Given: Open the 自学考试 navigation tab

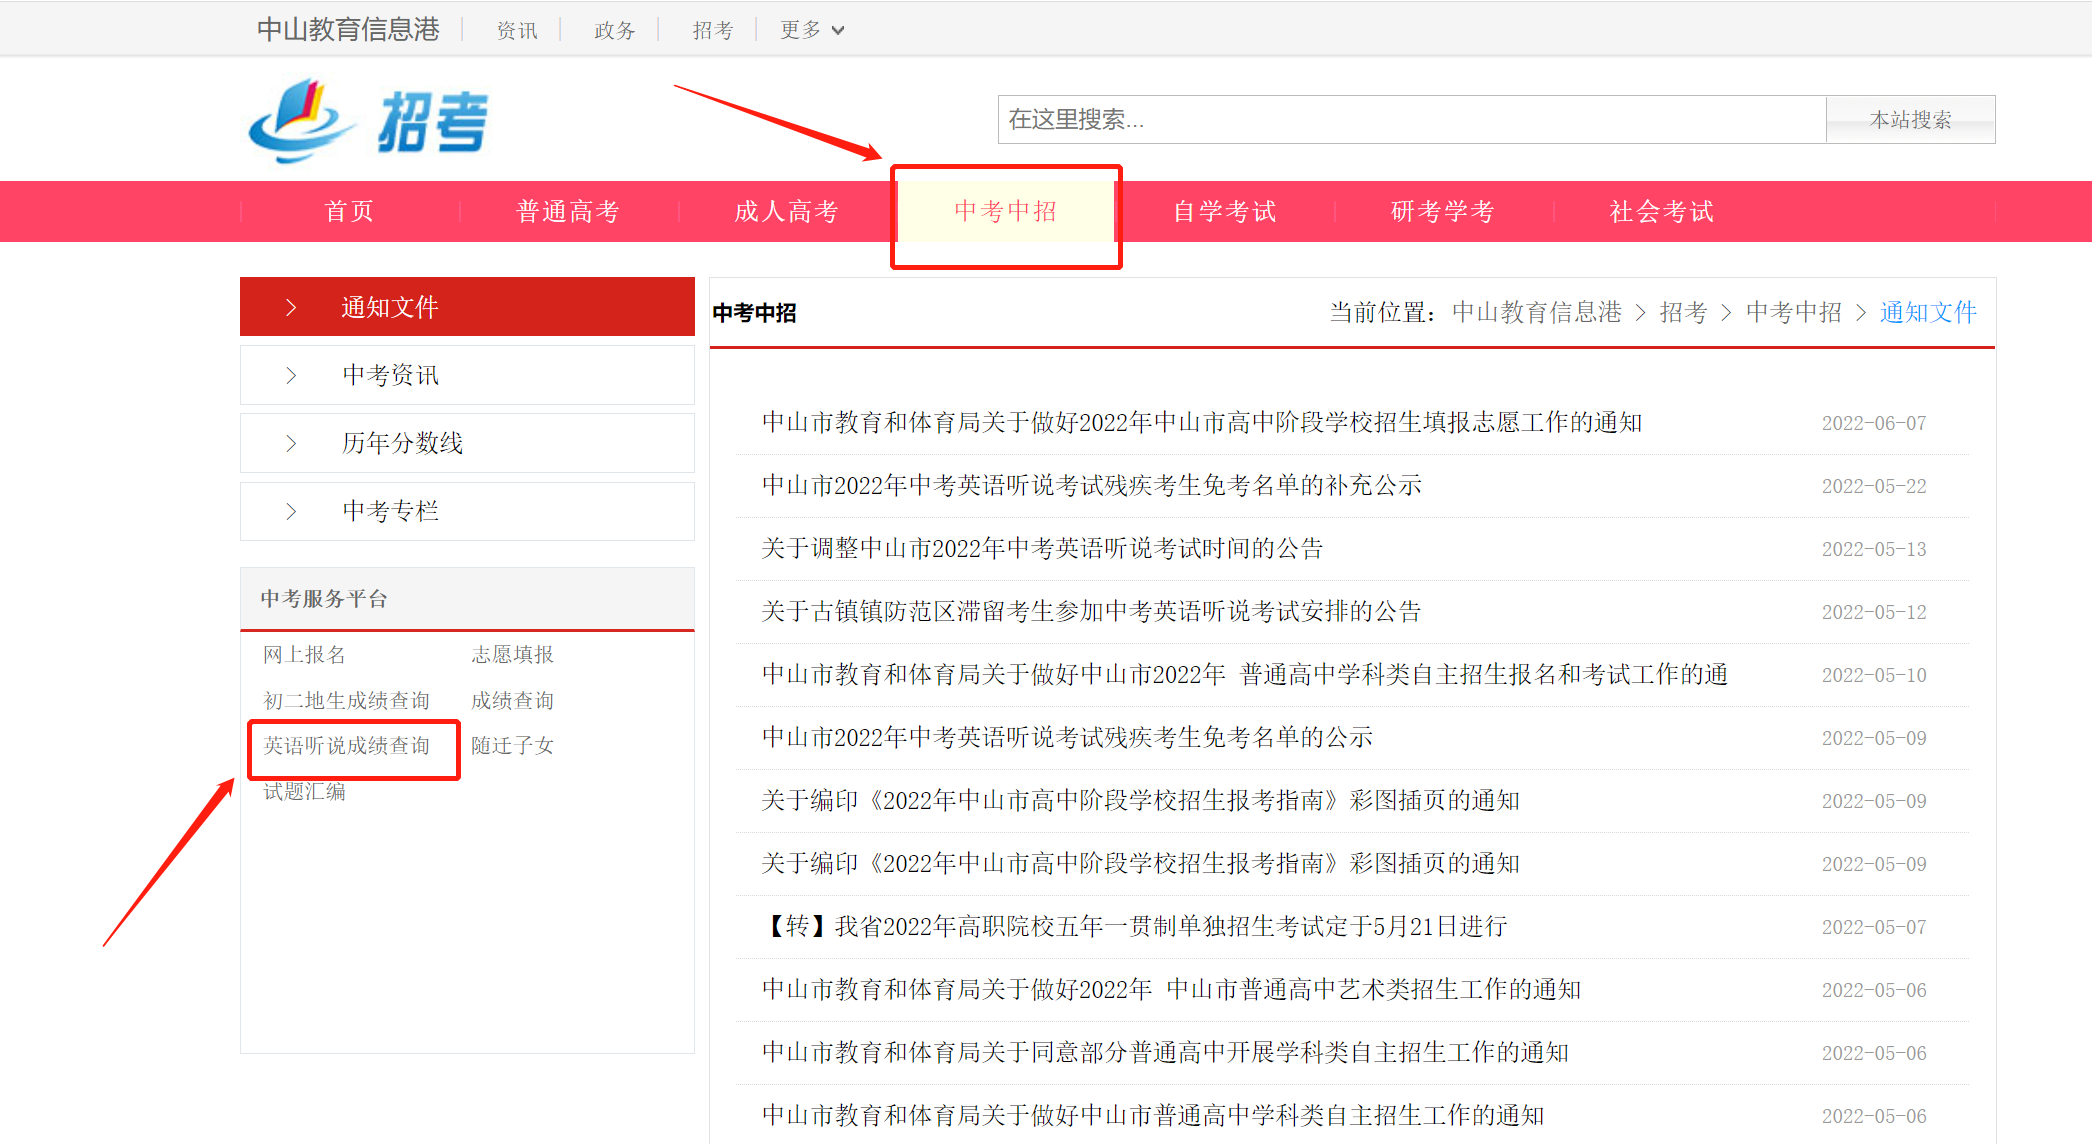Looking at the screenshot, I should click(1224, 211).
